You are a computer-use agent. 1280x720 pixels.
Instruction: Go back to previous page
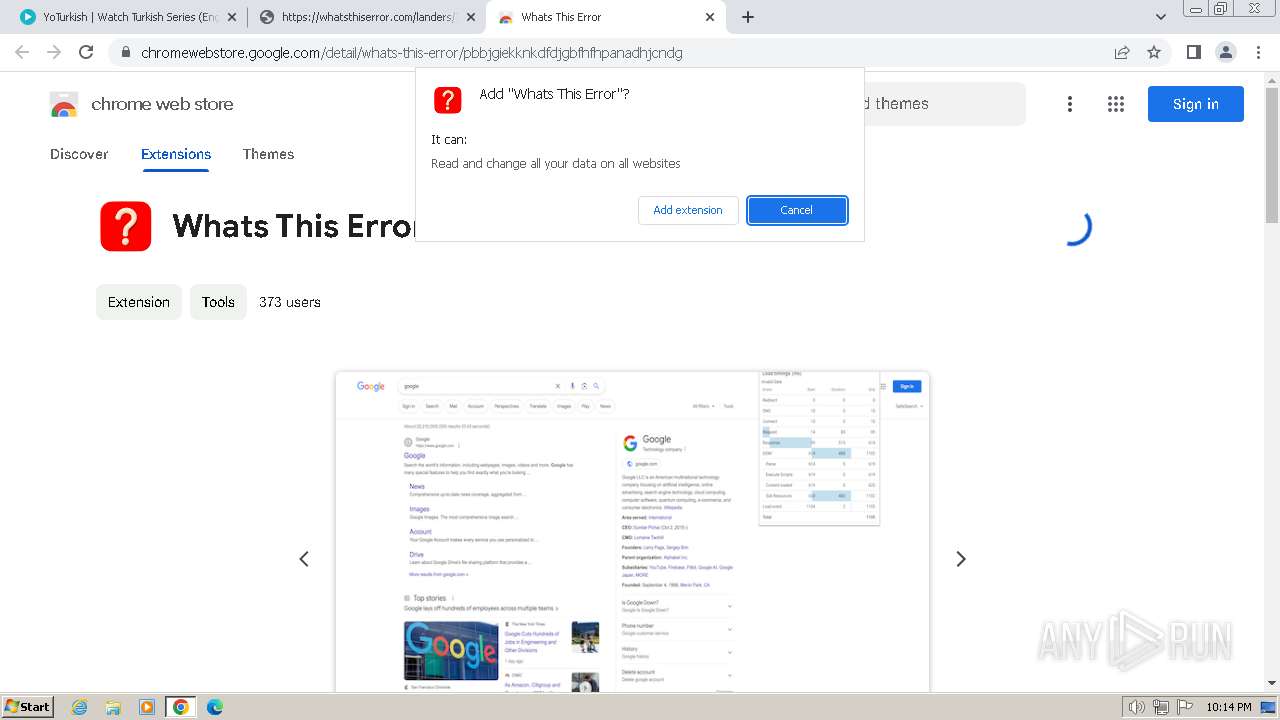pos(22,52)
